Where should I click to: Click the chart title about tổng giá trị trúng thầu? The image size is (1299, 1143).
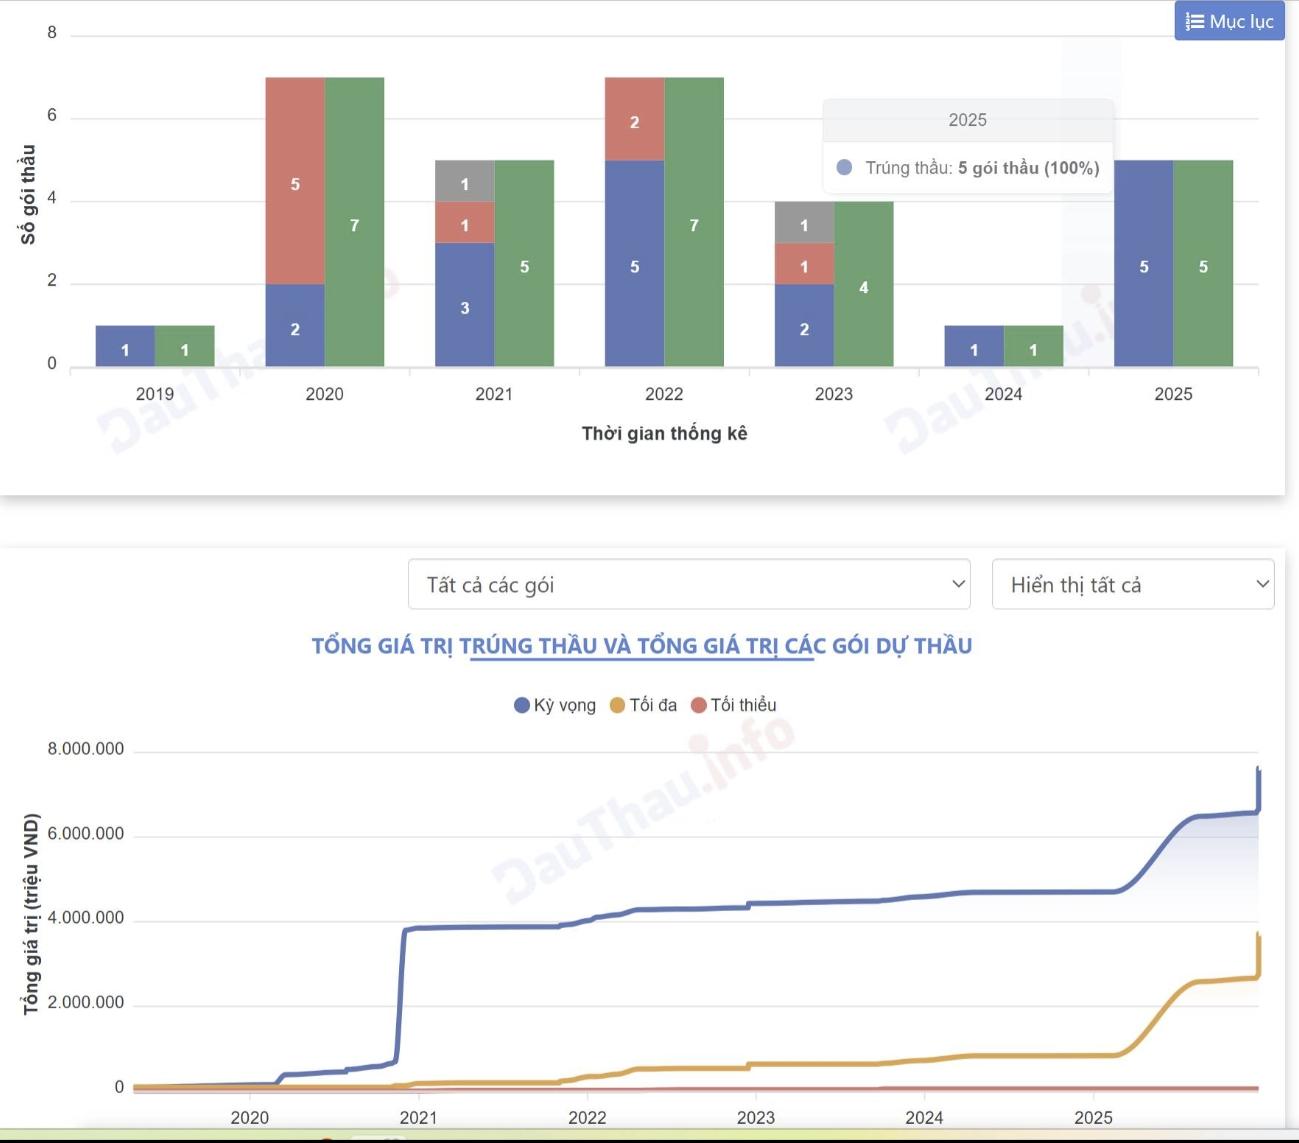click(x=641, y=646)
